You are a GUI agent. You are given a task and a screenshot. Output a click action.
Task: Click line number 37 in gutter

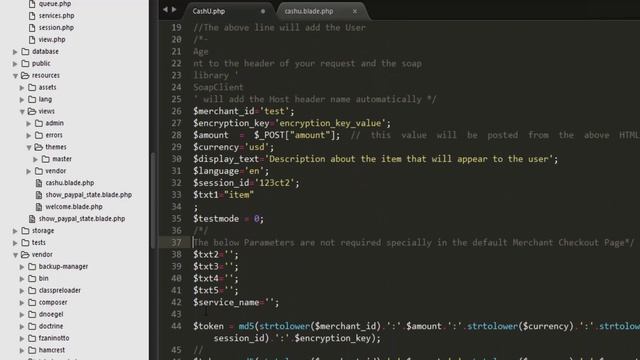tap(176, 242)
